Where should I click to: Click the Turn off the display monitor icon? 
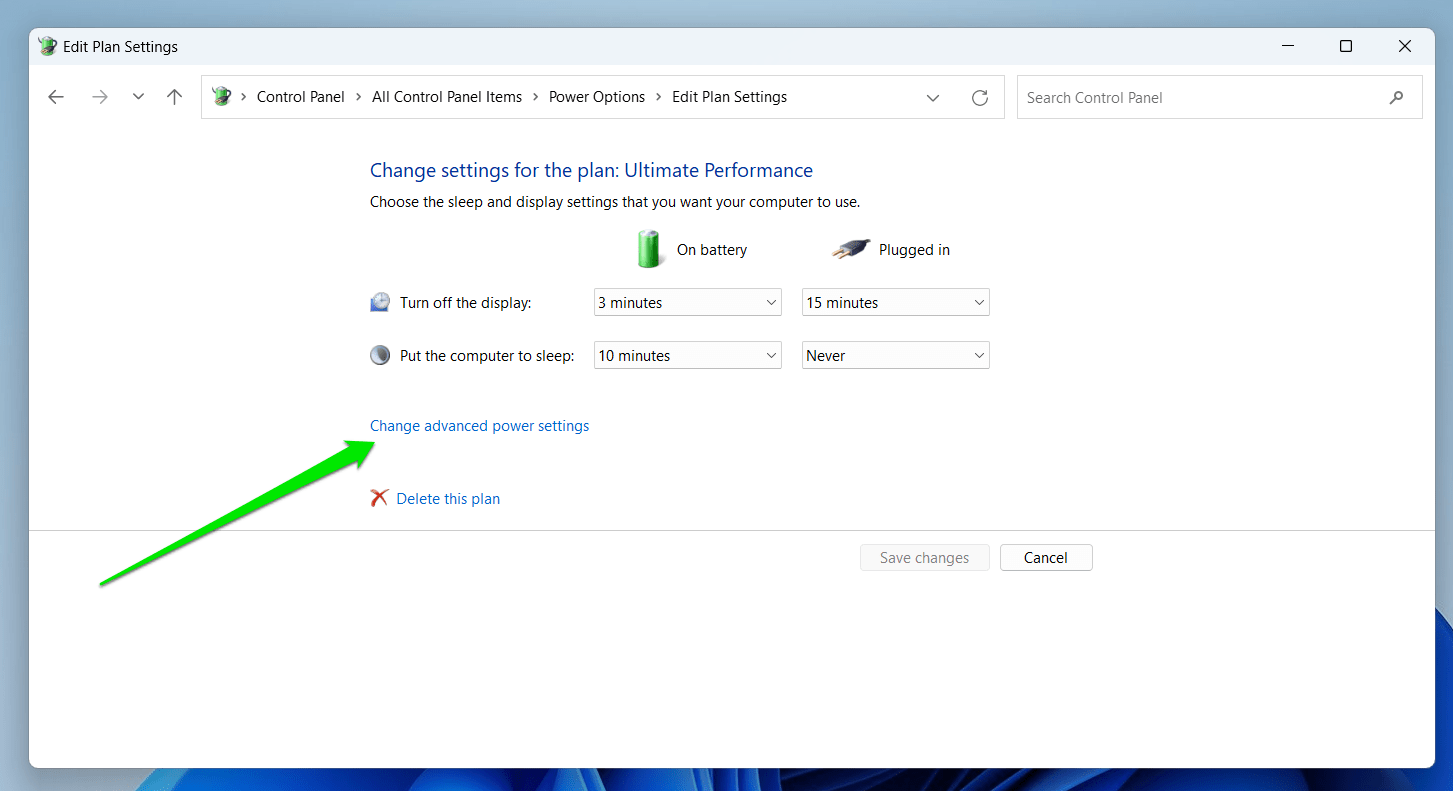pos(380,302)
